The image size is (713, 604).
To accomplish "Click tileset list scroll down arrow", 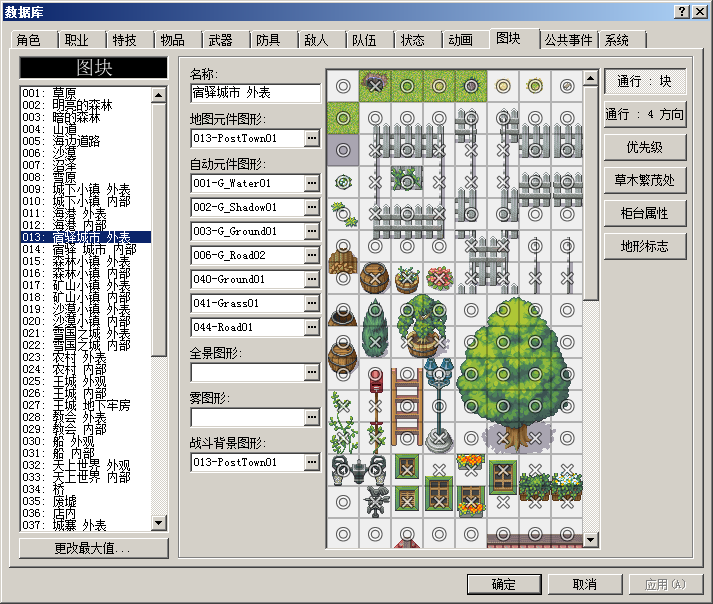I will 158,523.
